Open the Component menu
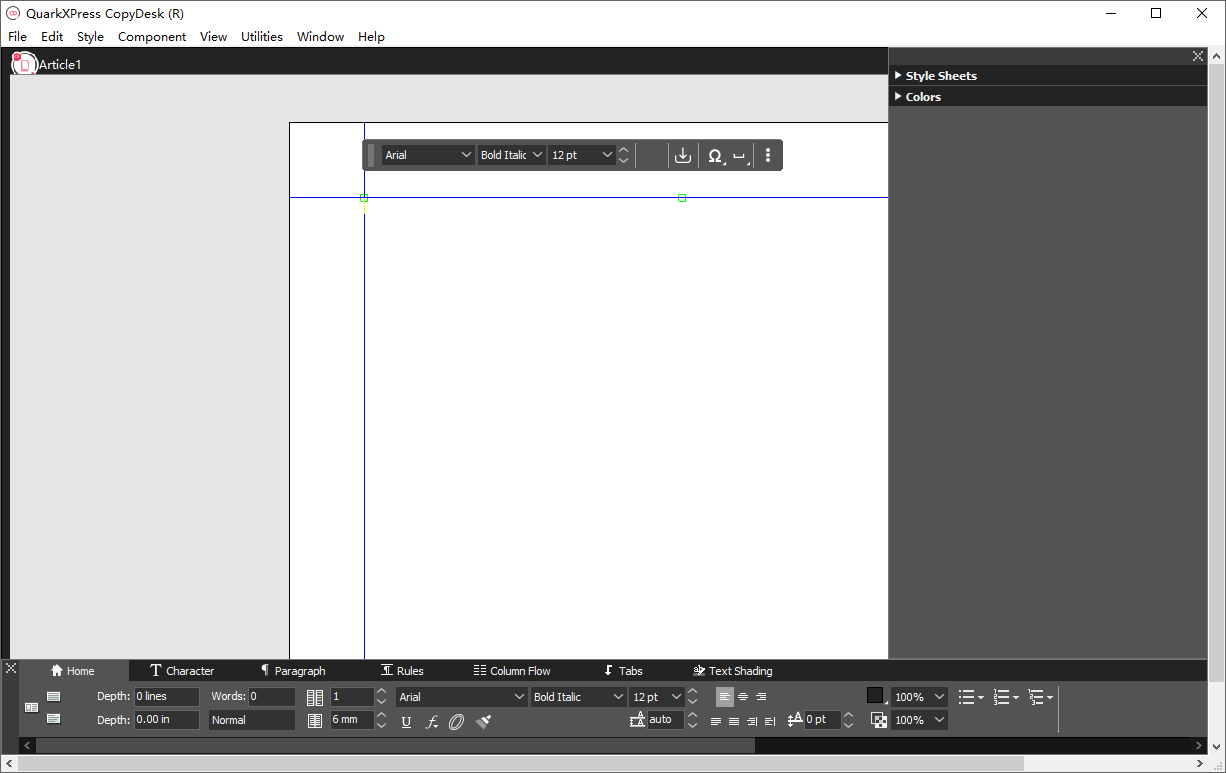The height and width of the screenshot is (773, 1226). [152, 36]
